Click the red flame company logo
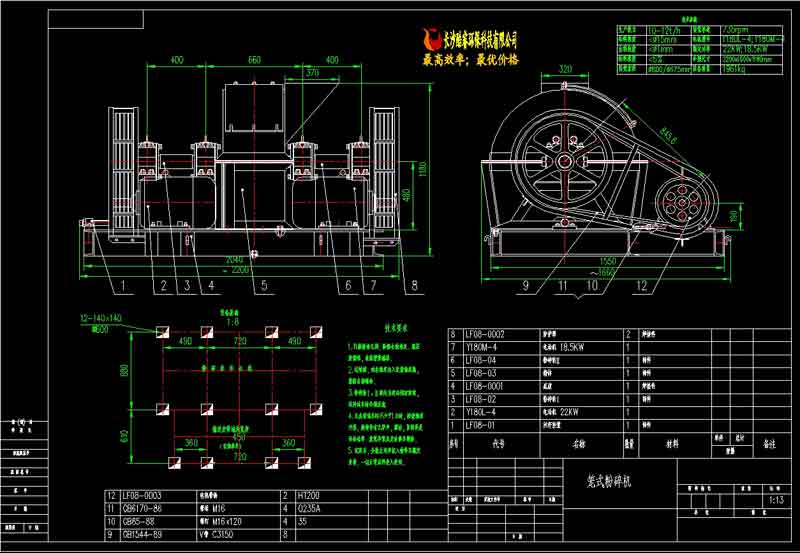The height and width of the screenshot is (553, 800). (x=434, y=40)
